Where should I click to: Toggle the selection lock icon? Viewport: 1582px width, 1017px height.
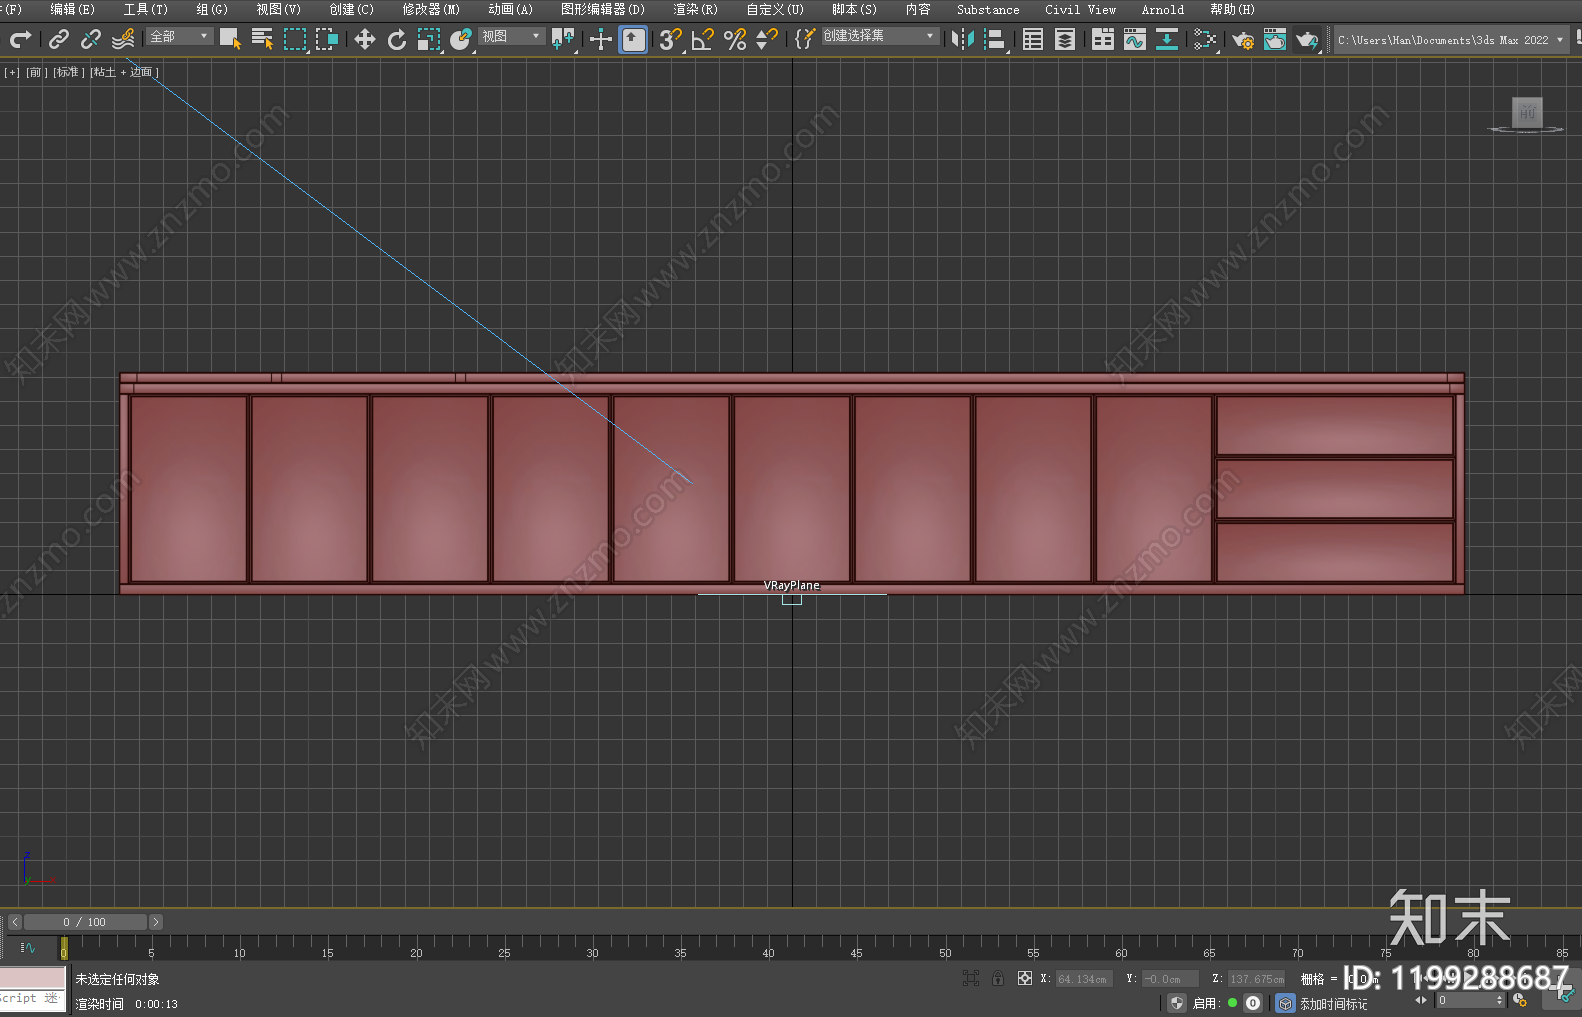(998, 978)
